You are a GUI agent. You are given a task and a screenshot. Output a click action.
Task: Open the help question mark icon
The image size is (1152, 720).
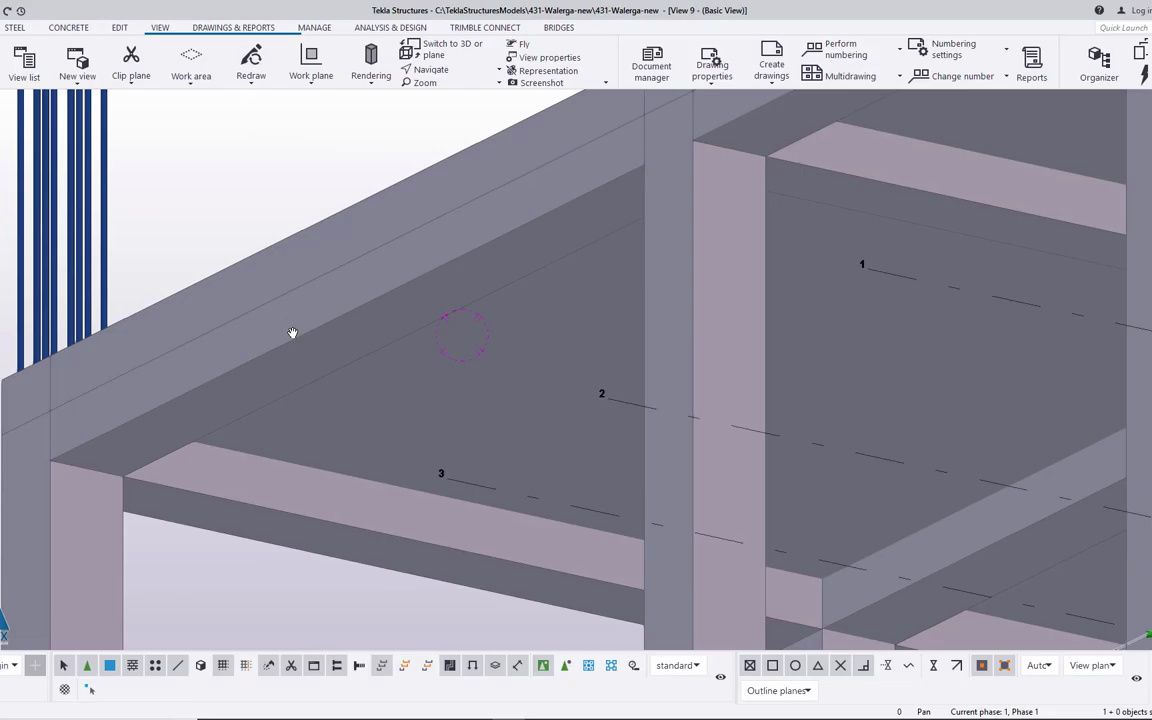(x=1099, y=10)
